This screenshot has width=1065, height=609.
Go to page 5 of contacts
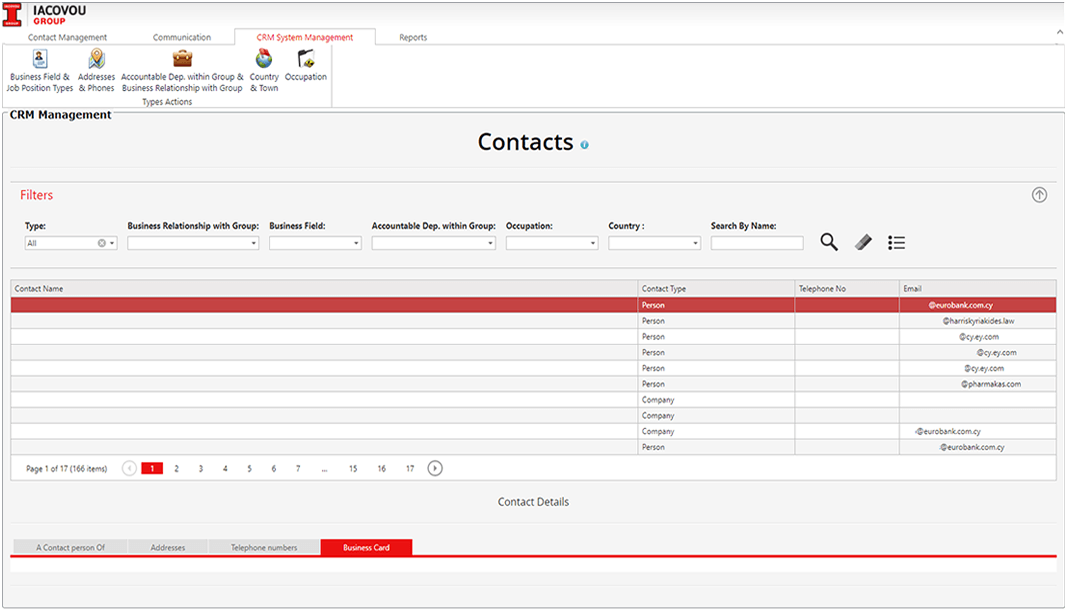tap(249, 468)
